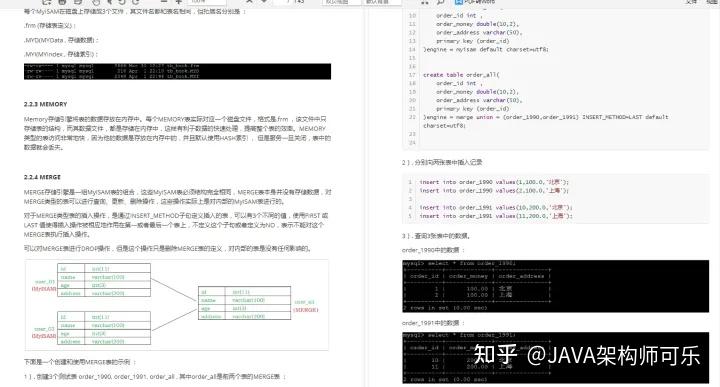Click the zoom percentage field showing 100%
Screen dimensions: 720x387
click(x=206, y=2)
